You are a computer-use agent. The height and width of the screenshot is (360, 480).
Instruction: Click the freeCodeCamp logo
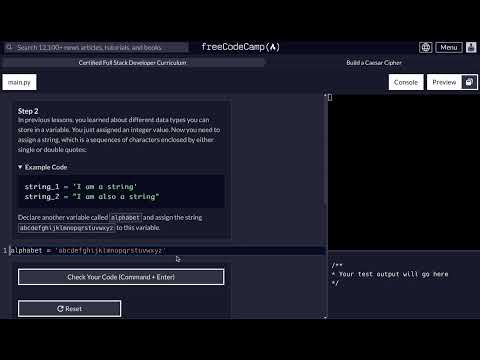(240, 47)
